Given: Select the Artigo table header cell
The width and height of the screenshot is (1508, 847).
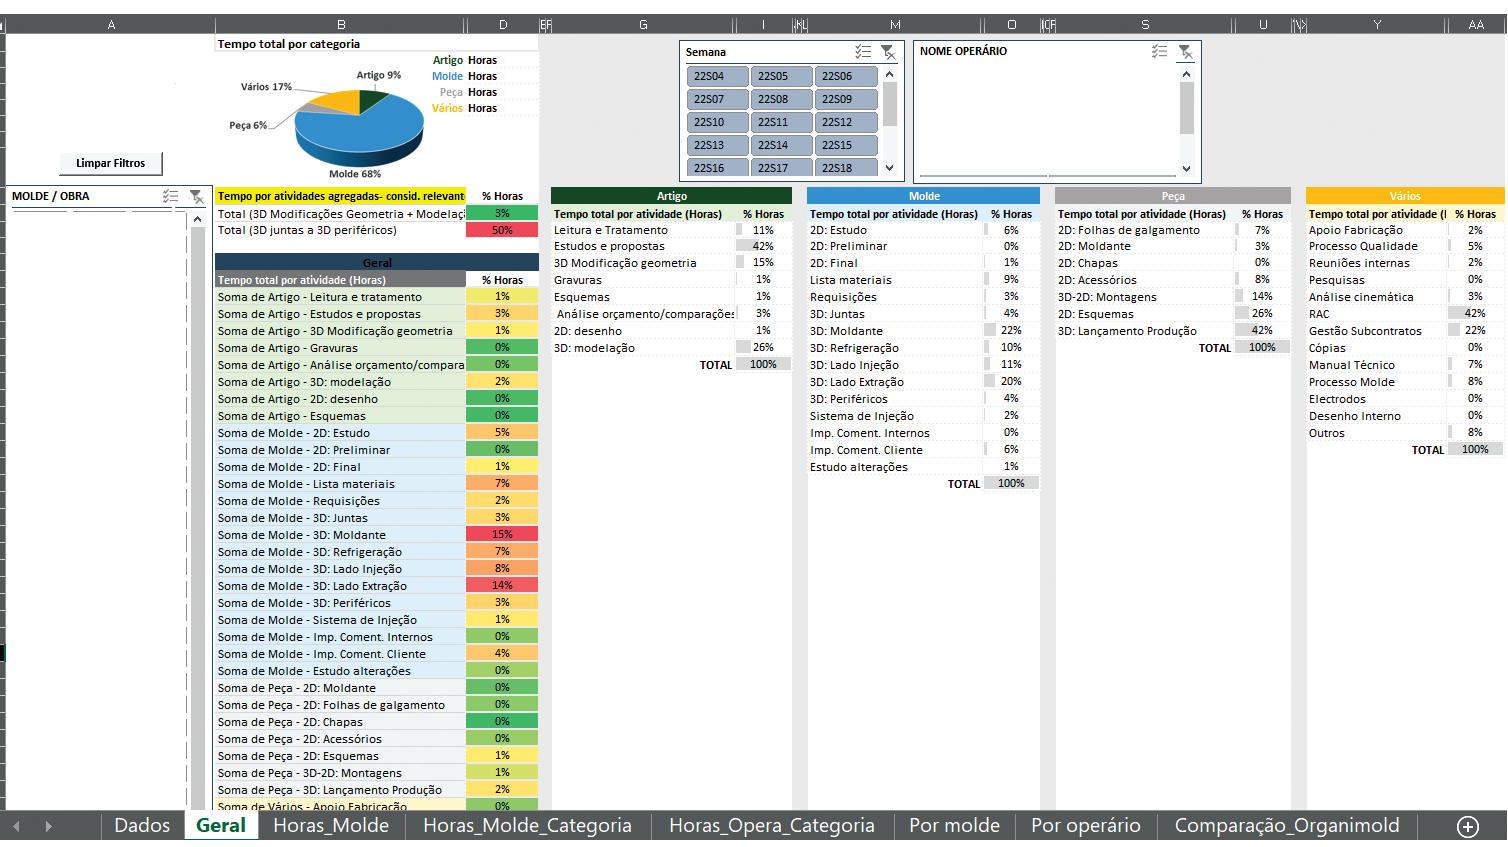Looking at the screenshot, I should point(671,196).
